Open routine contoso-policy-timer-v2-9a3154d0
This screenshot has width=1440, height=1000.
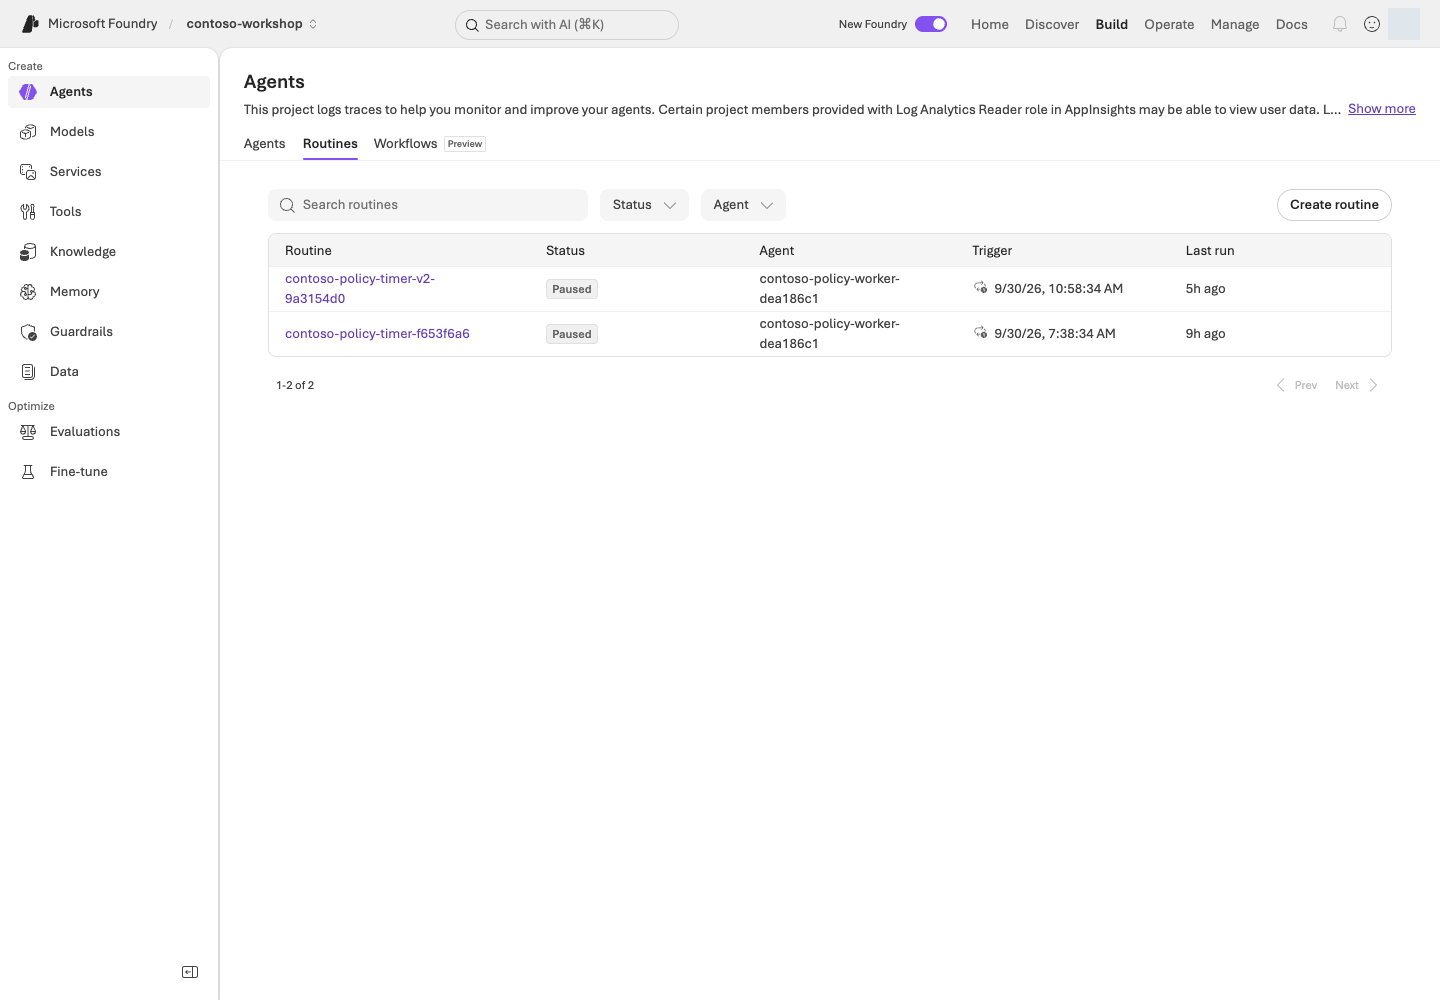point(360,289)
